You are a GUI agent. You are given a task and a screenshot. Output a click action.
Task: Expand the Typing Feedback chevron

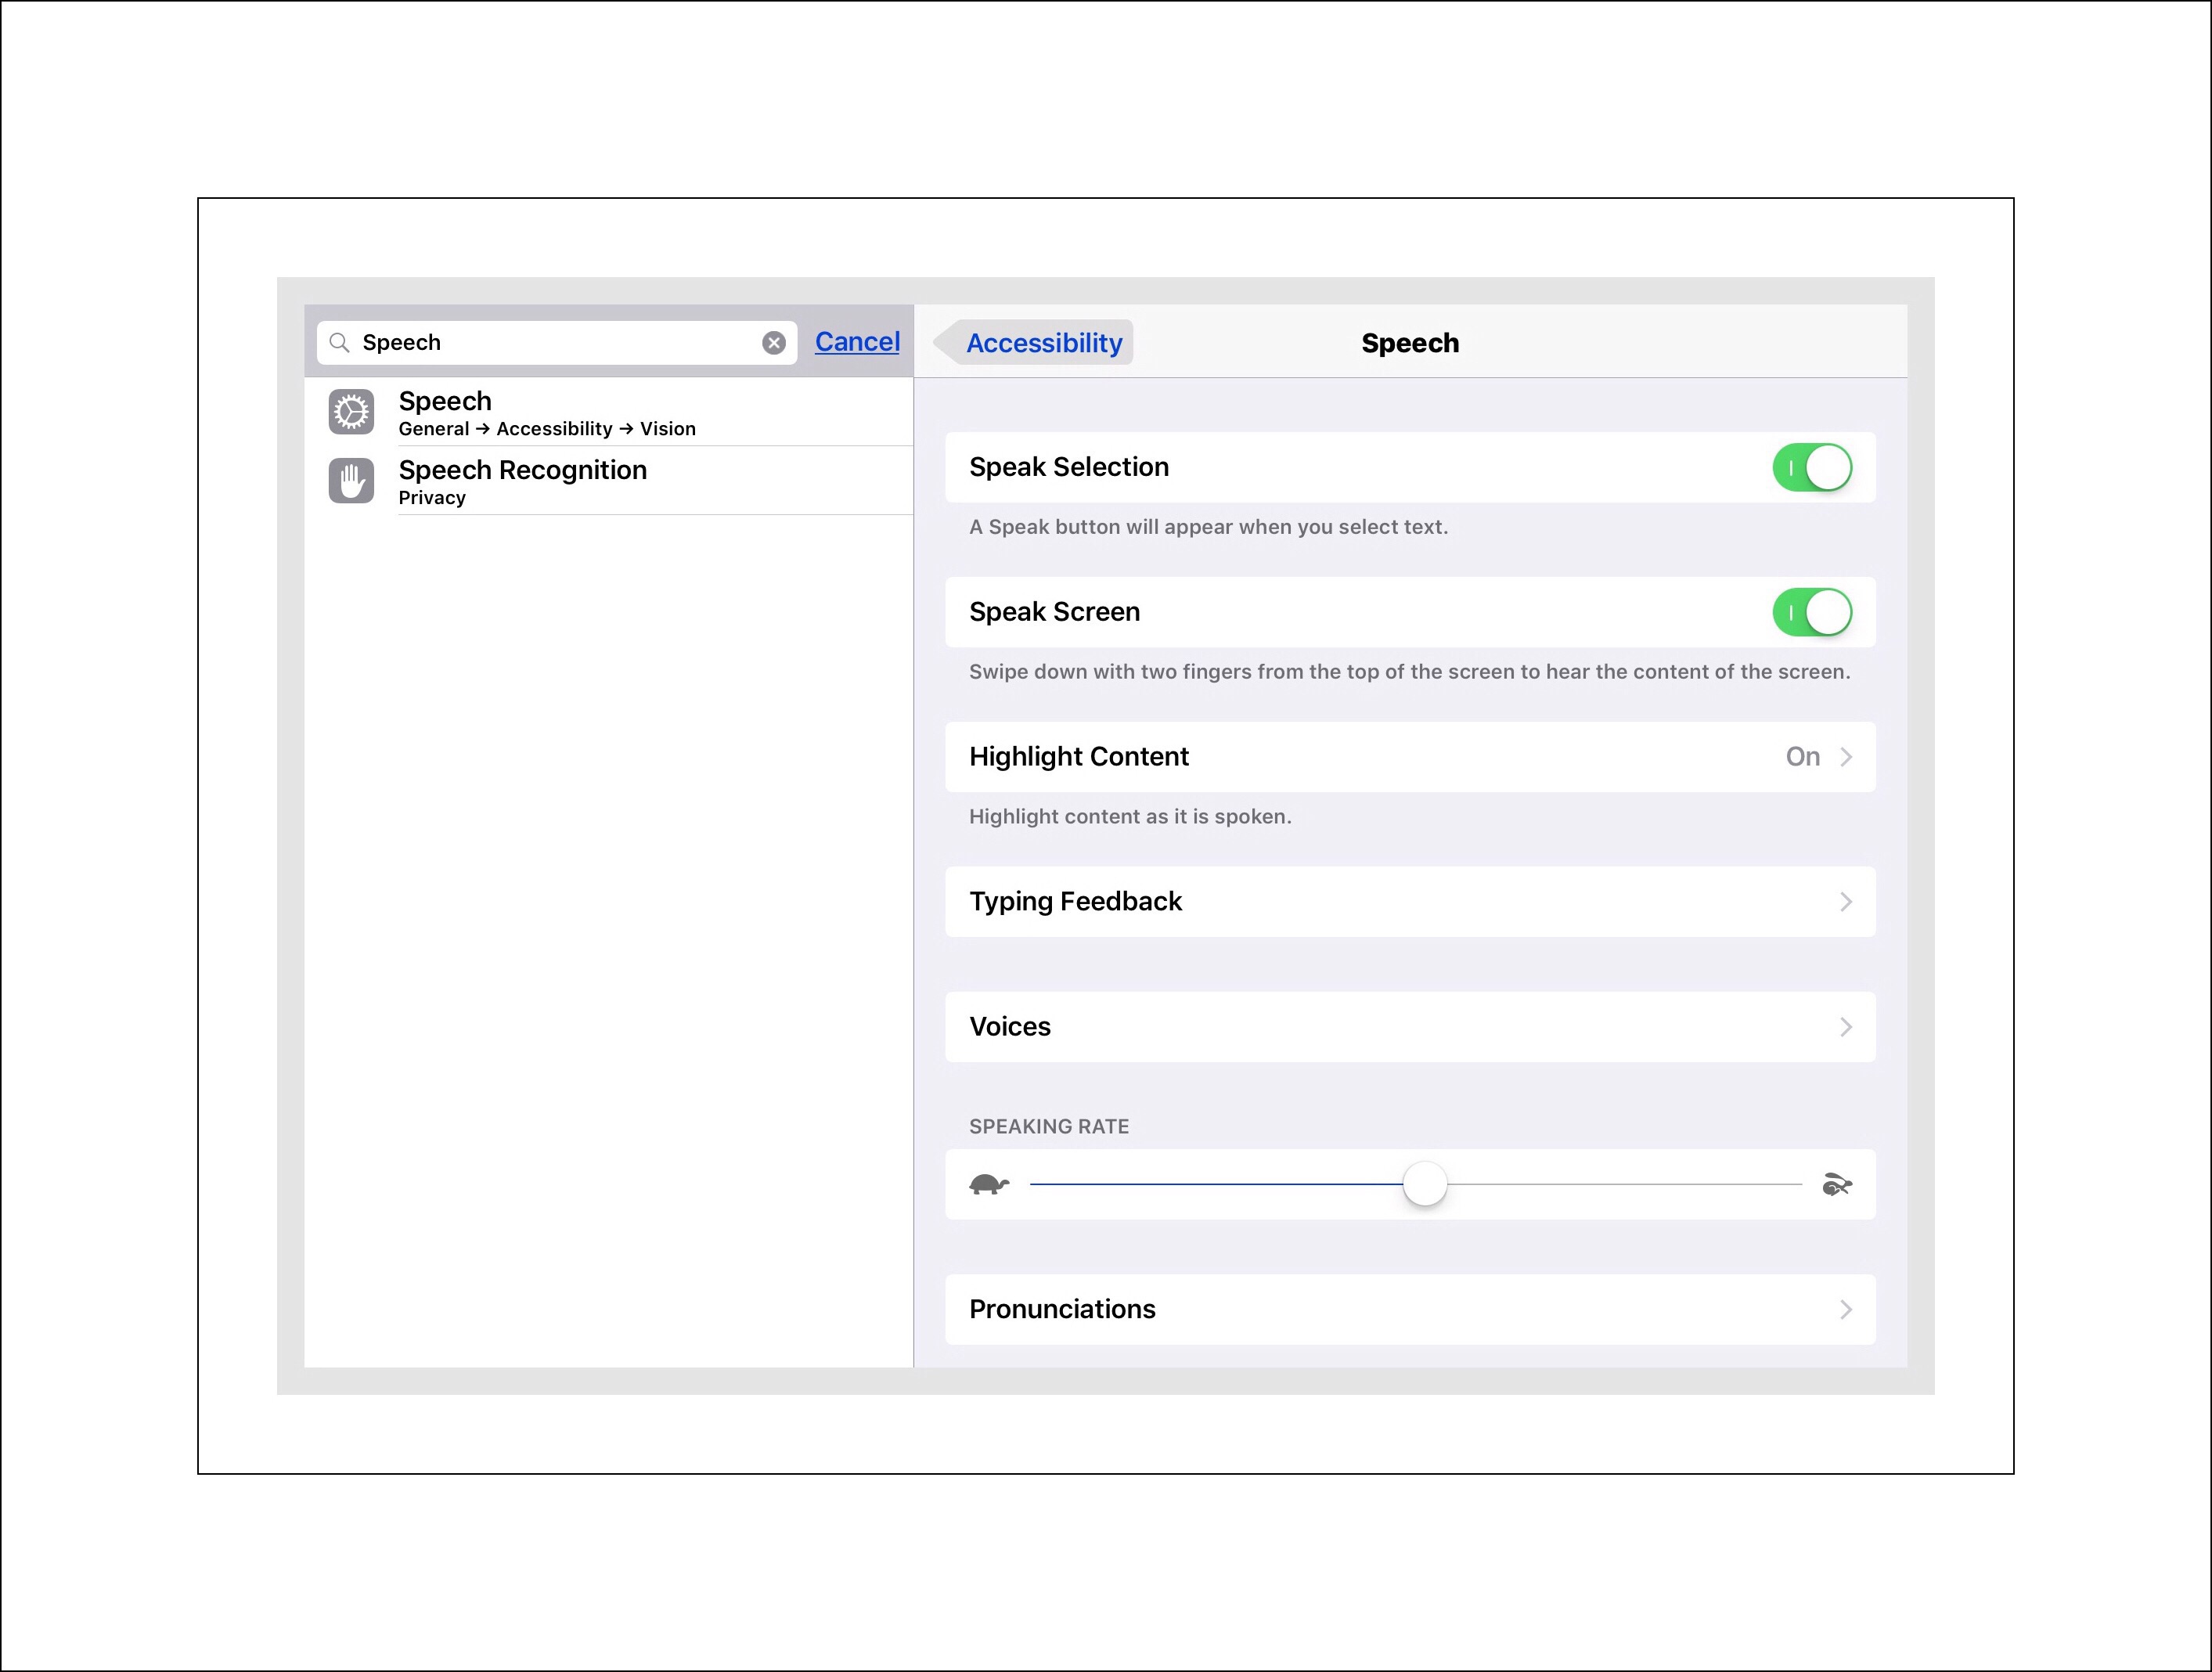(1846, 902)
